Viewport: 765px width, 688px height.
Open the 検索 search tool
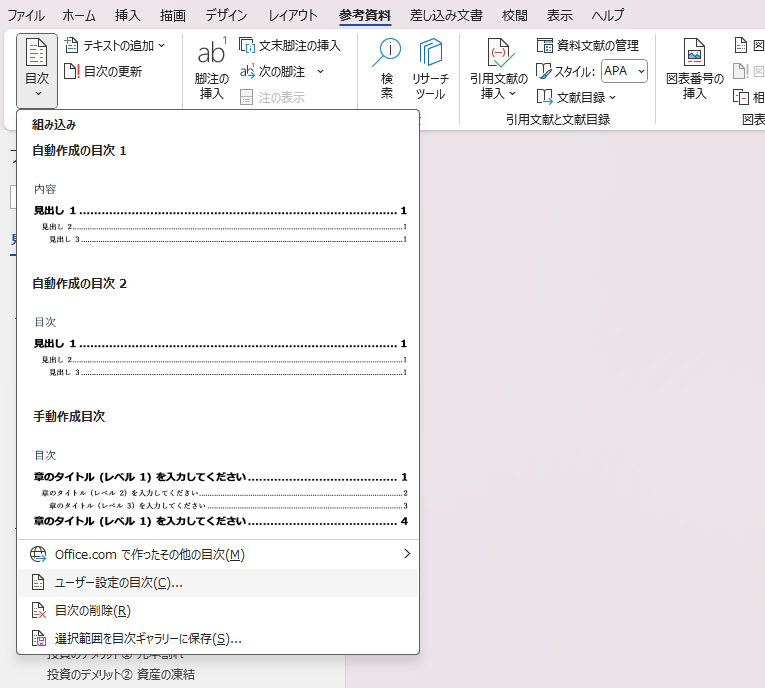[x=387, y=70]
